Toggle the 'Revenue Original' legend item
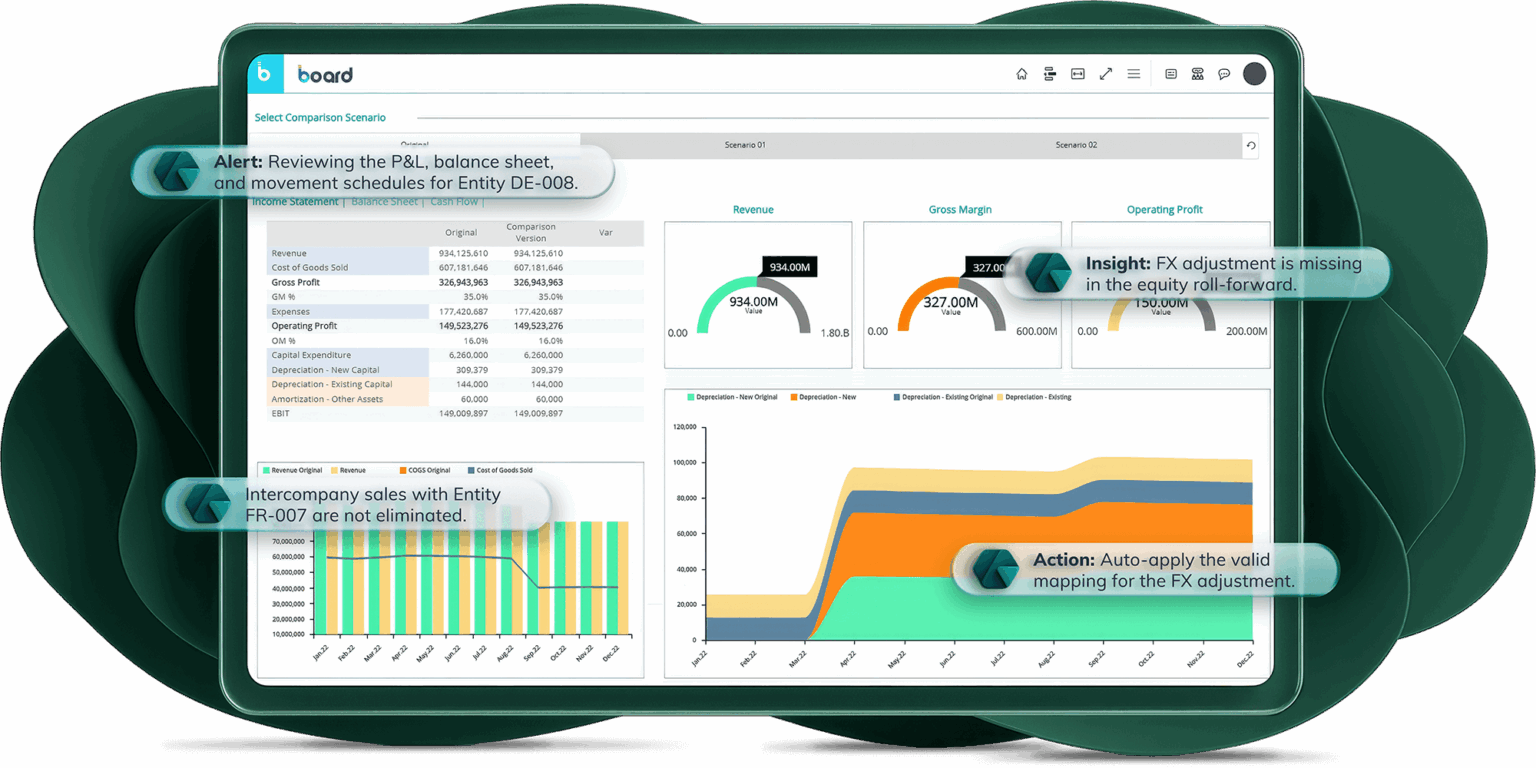This screenshot has width=1536, height=768. pyautogui.click(x=296, y=469)
